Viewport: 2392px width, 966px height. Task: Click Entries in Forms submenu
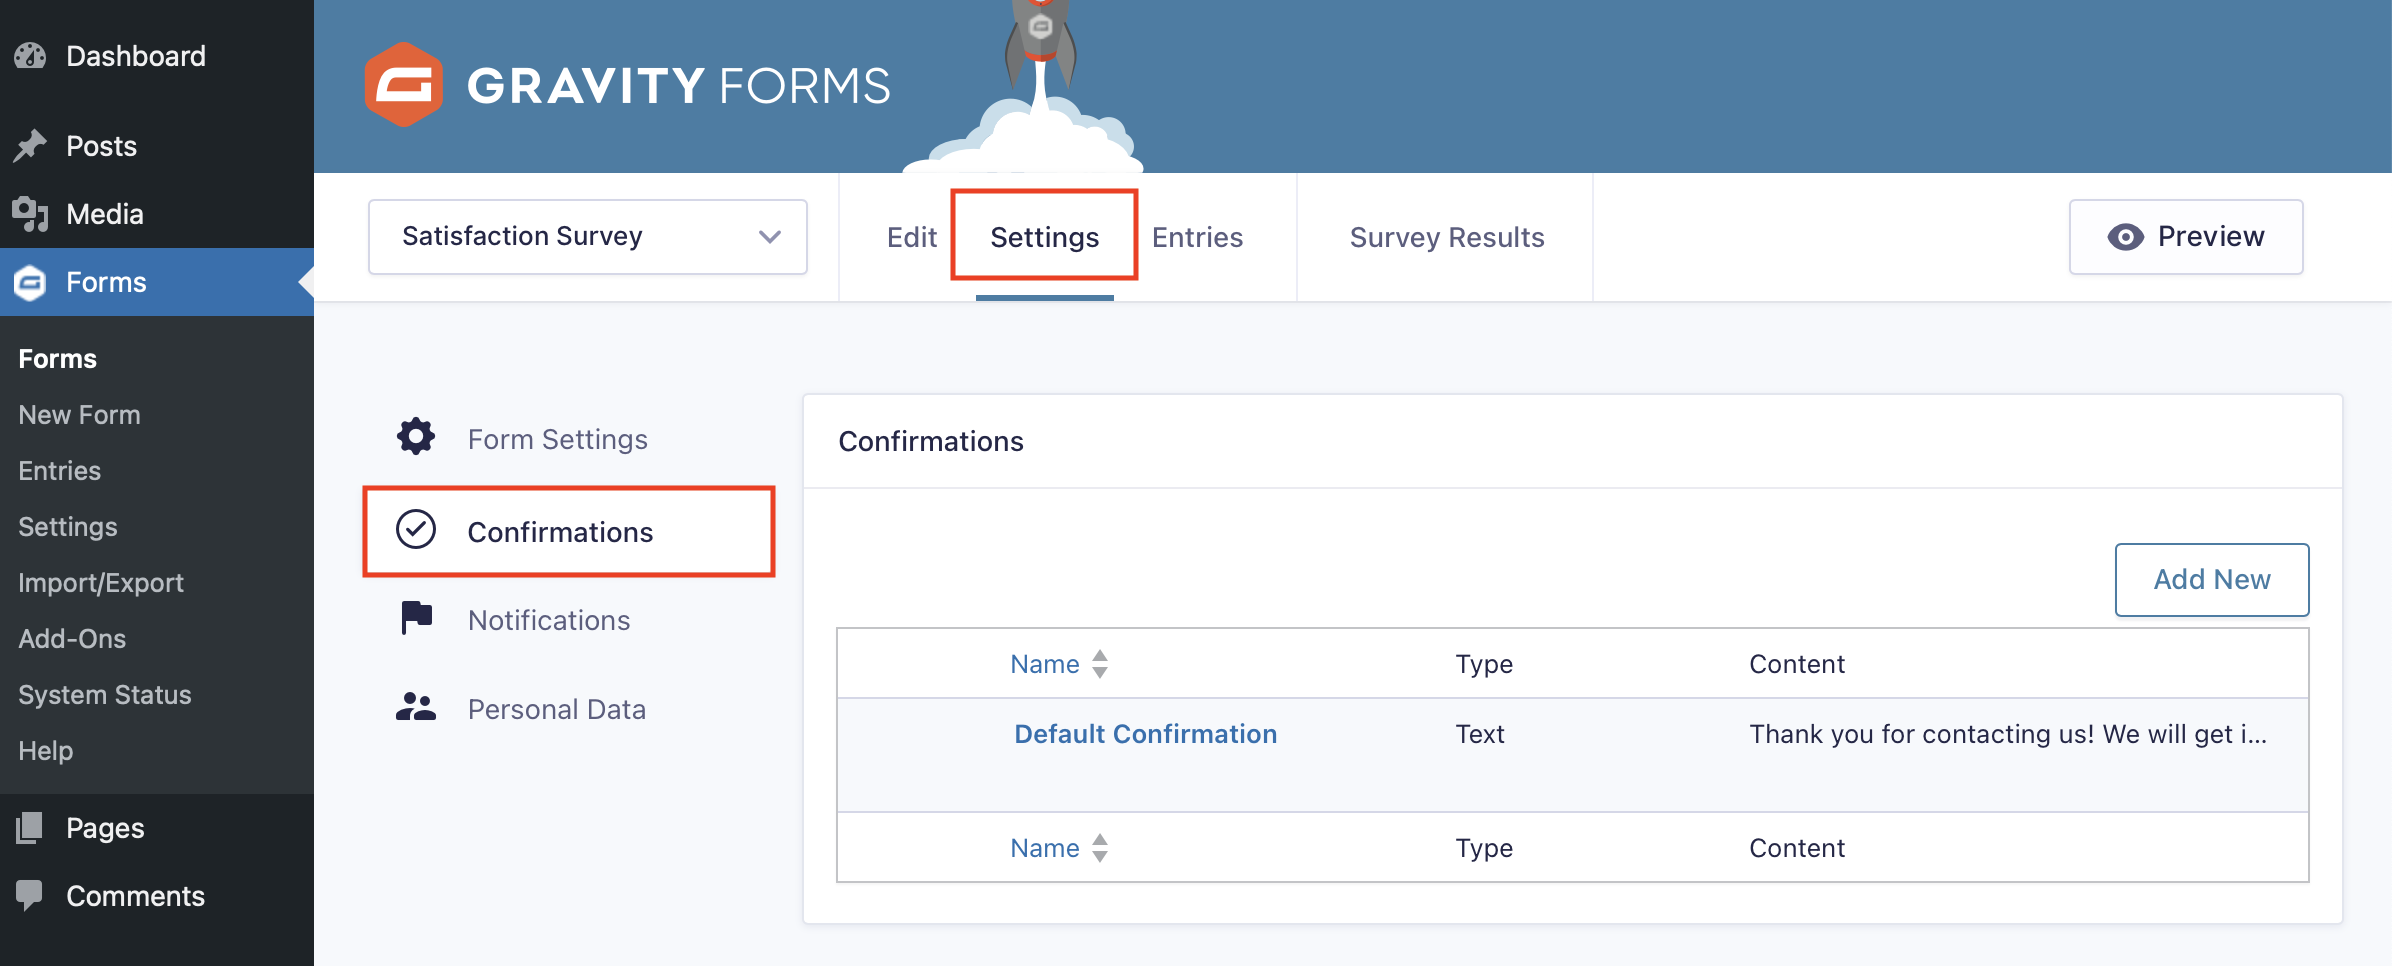(x=59, y=471)
